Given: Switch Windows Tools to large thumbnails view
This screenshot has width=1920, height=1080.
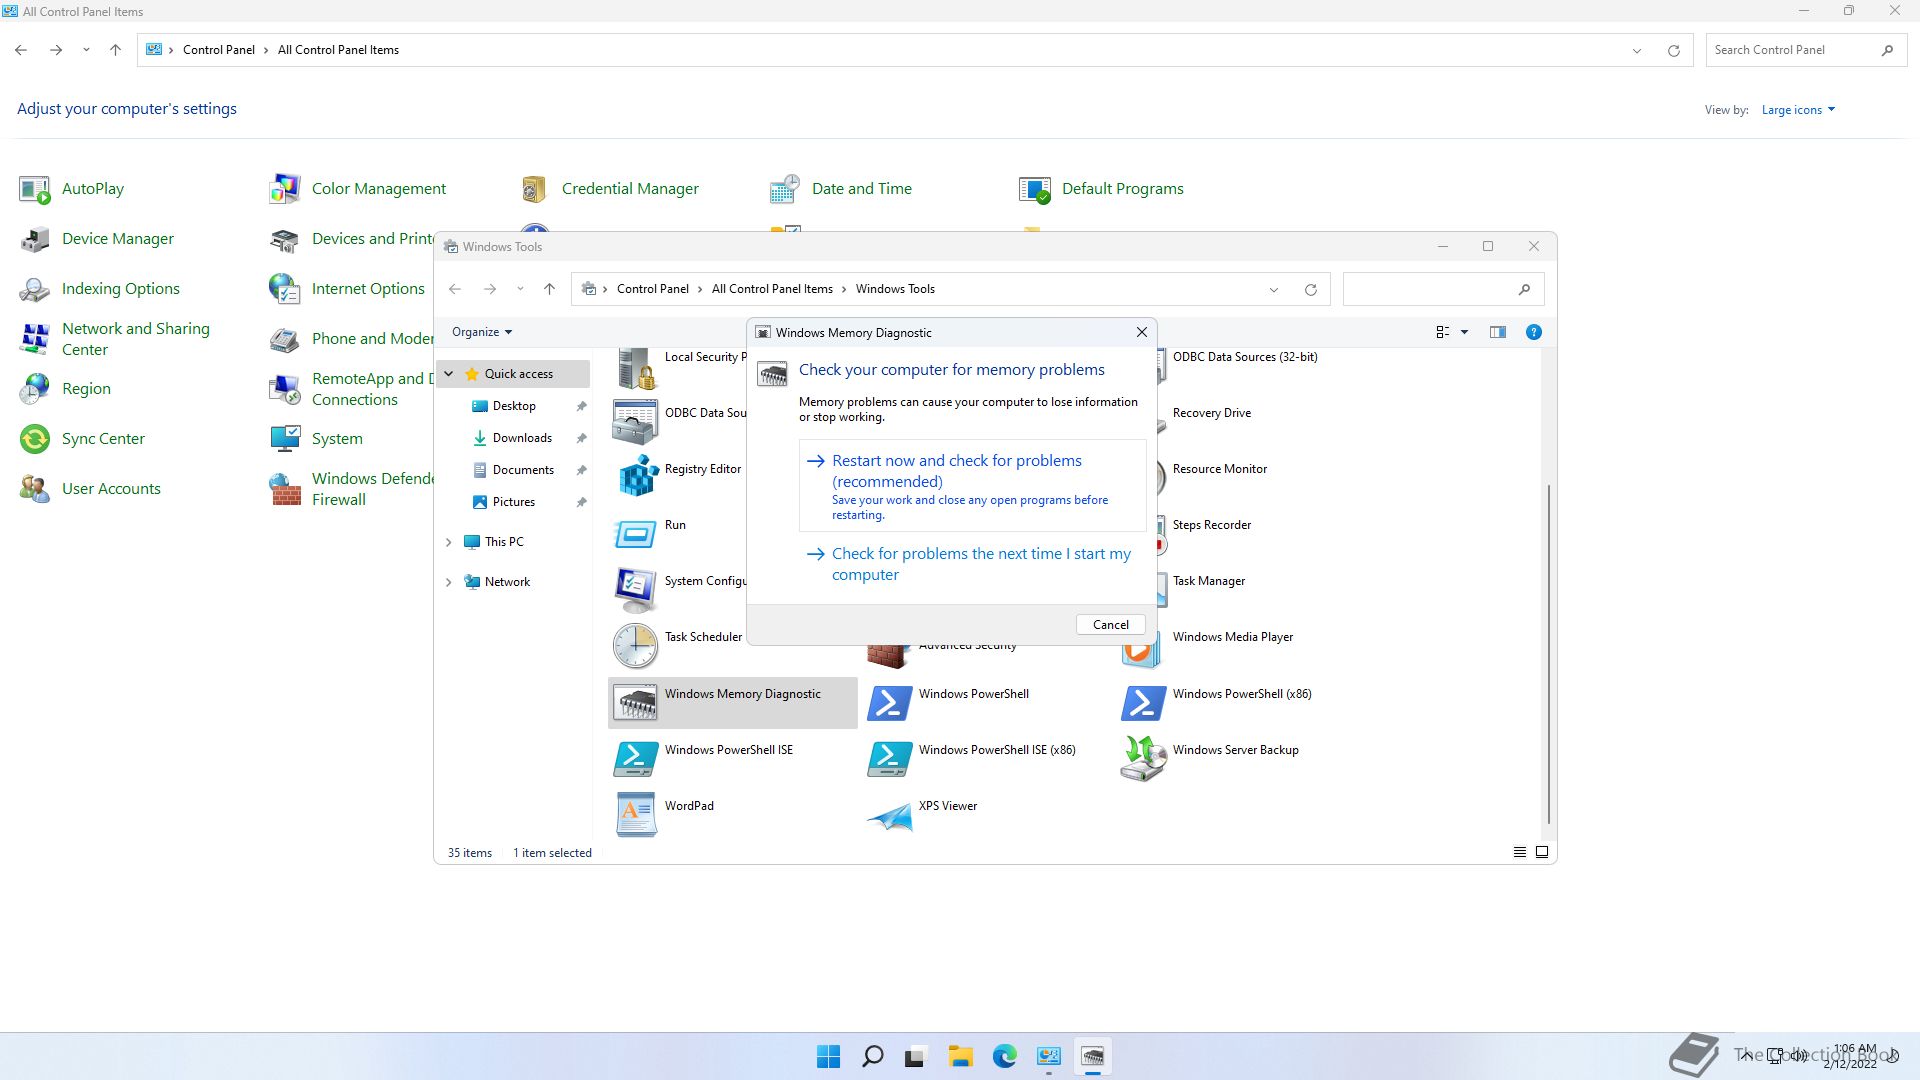Looking at the screenshot, I should pyautogui.click(x=1542, y=853).
